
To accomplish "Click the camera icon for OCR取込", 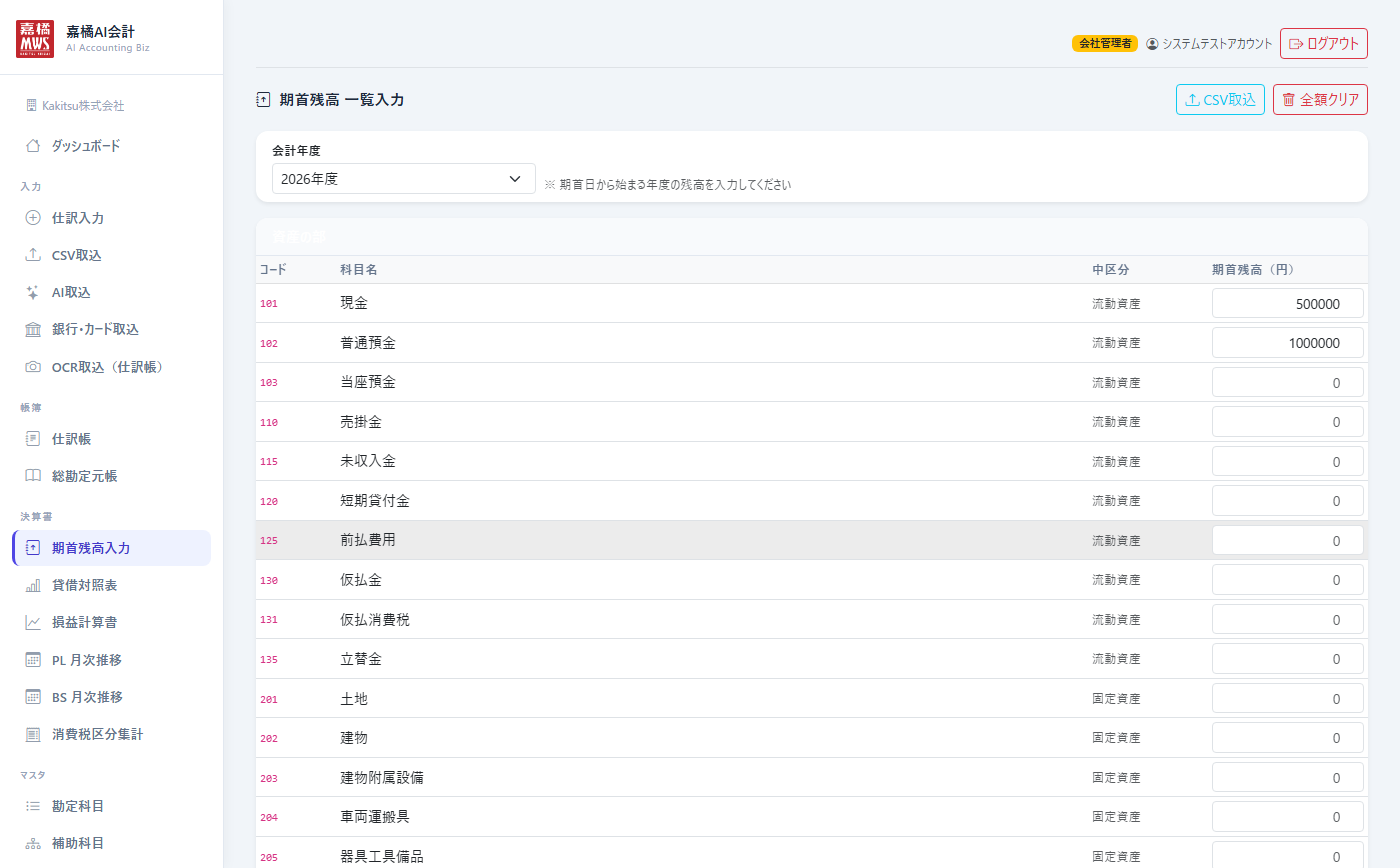I will (x=33, y=367).
